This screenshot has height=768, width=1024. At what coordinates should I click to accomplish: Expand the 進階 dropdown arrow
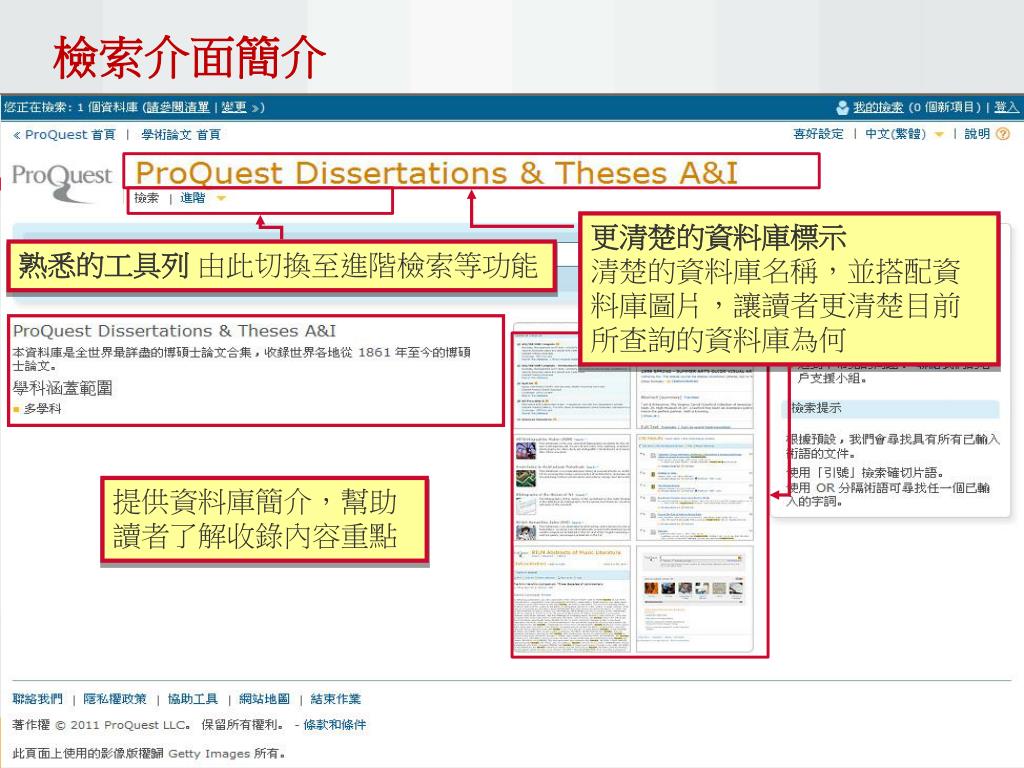pos(221,199)
